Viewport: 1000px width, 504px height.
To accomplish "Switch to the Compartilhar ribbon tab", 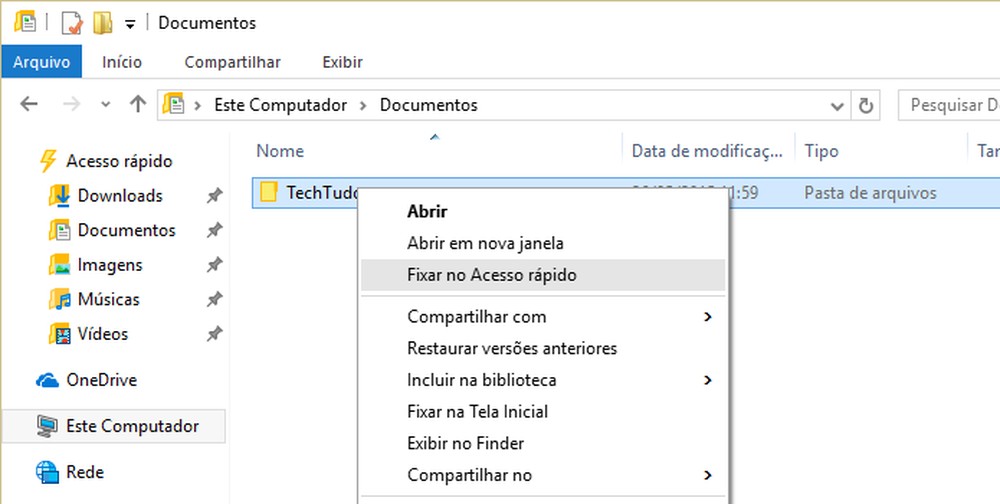I will [232, 62].
